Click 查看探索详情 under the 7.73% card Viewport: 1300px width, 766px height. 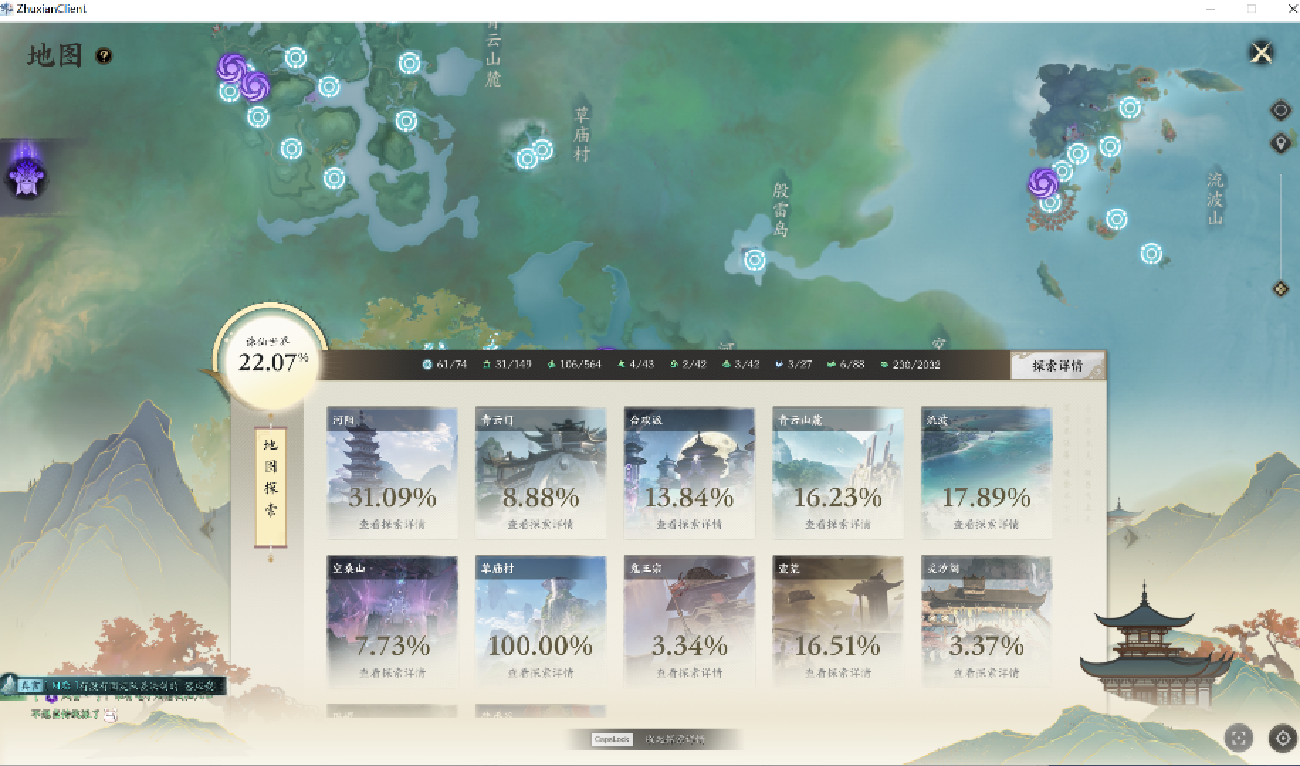pos(392,673)
